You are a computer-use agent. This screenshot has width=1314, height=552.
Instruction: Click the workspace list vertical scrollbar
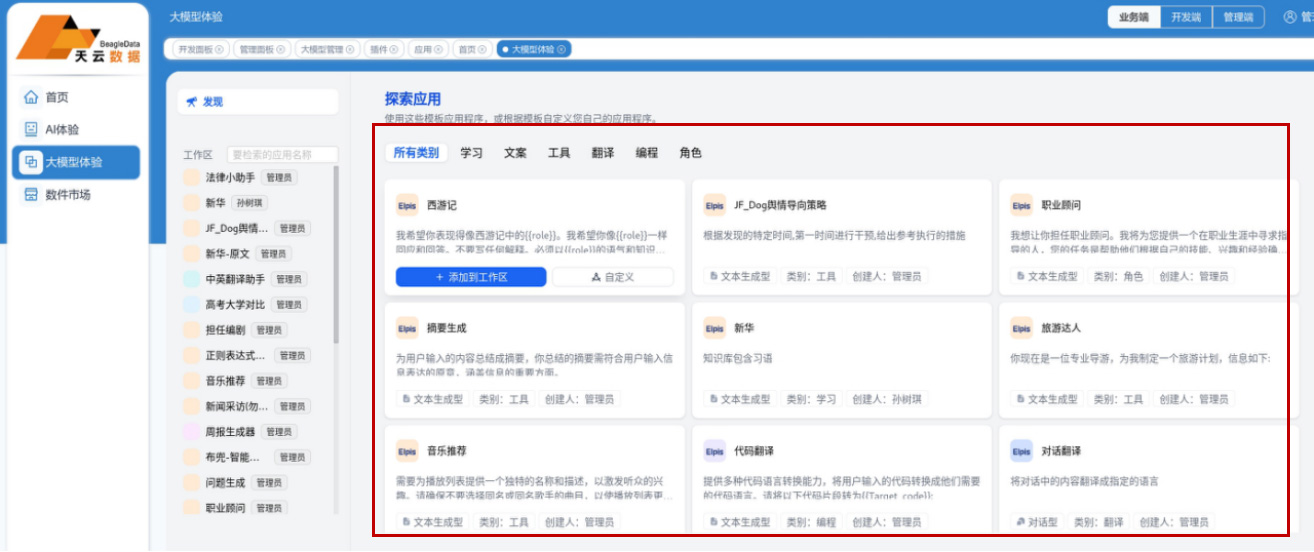click(336, 255)
